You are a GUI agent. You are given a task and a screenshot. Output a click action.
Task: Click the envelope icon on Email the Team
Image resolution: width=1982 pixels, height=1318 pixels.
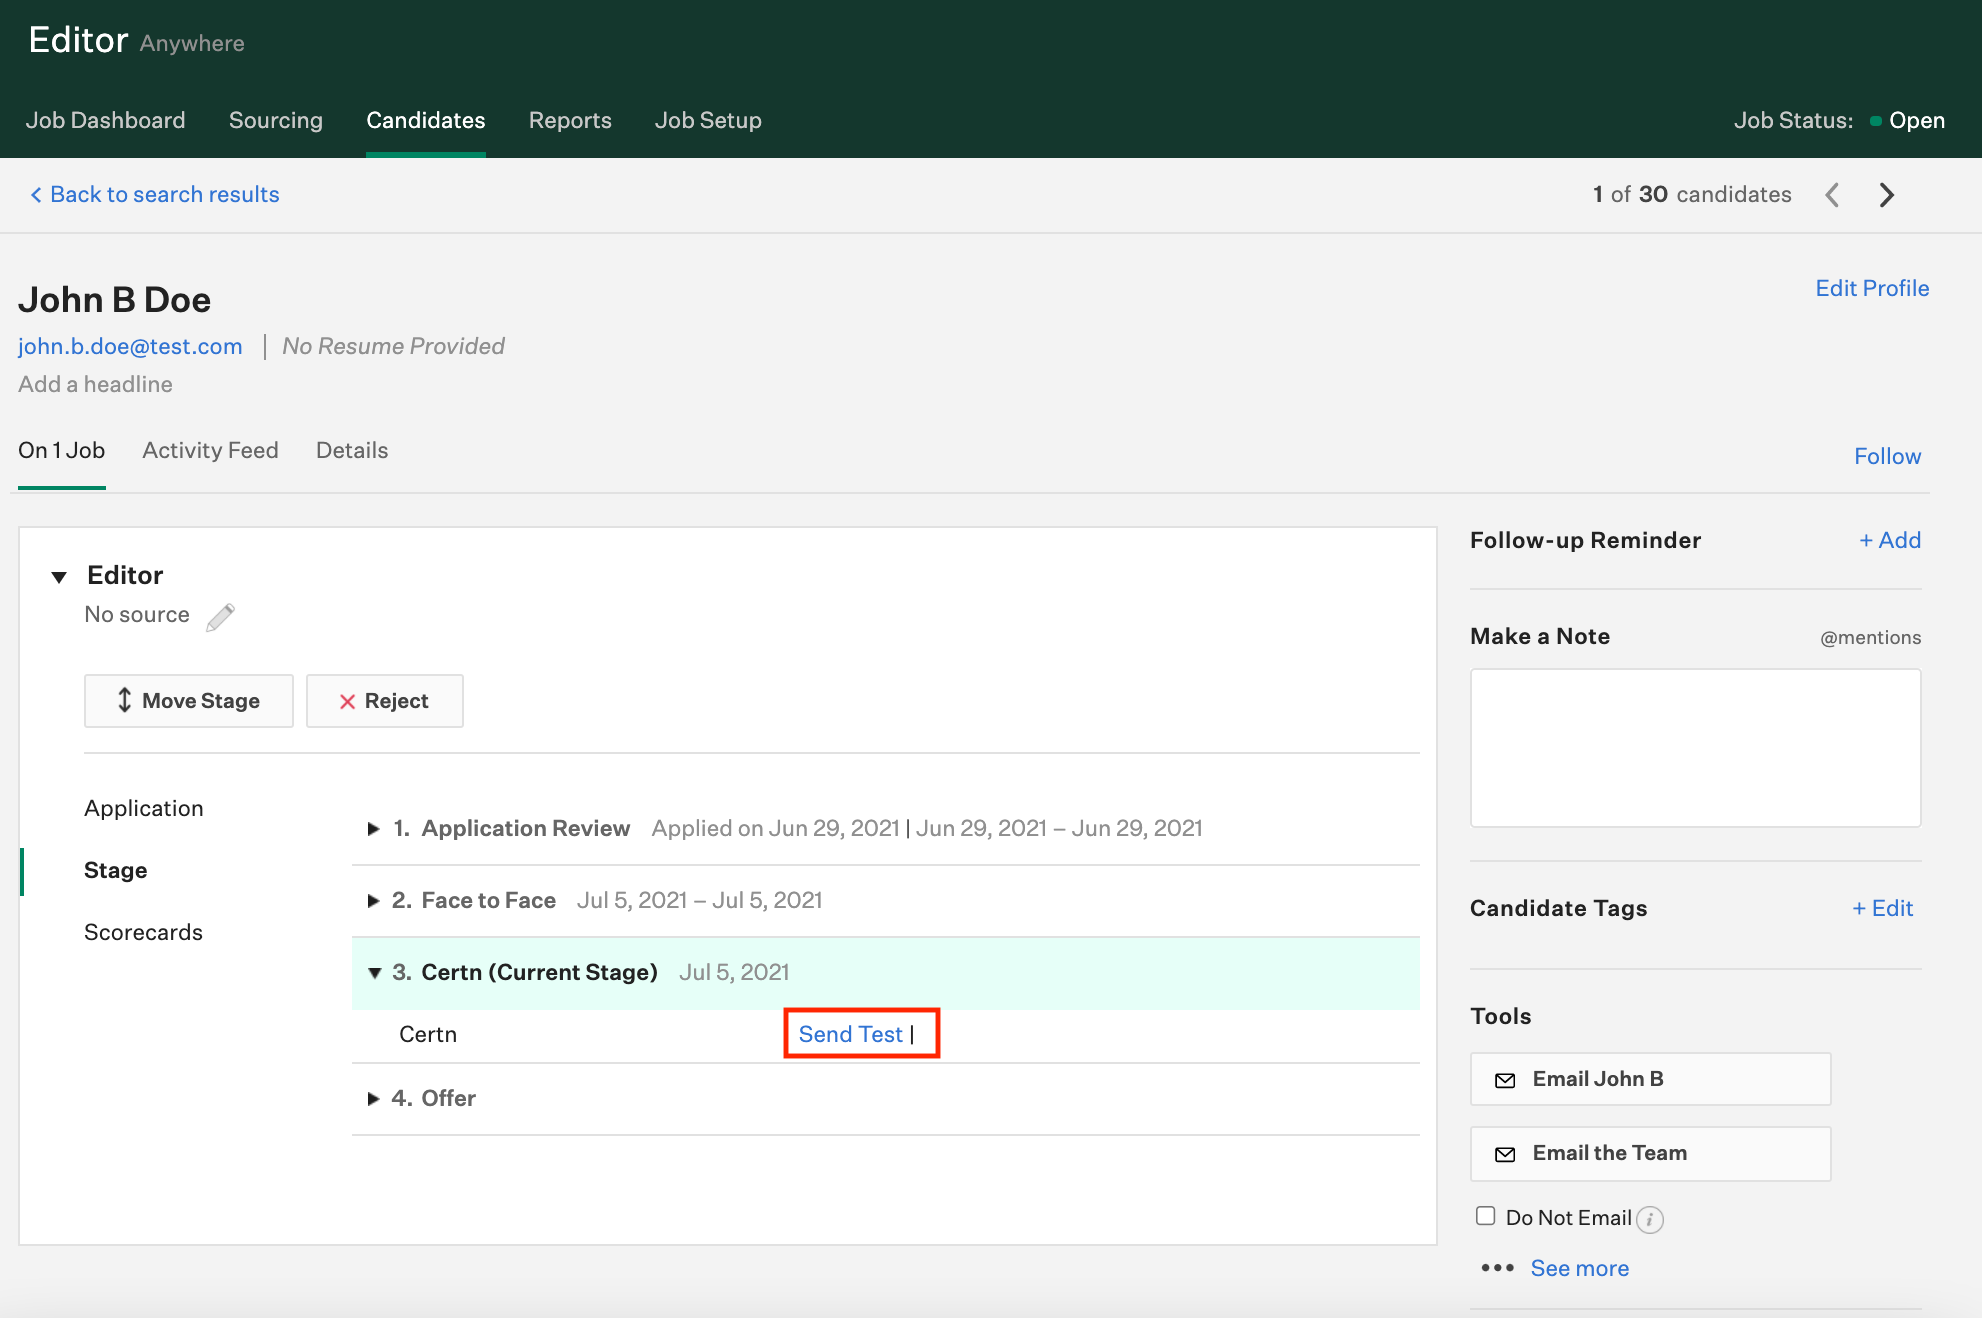1505,1154
